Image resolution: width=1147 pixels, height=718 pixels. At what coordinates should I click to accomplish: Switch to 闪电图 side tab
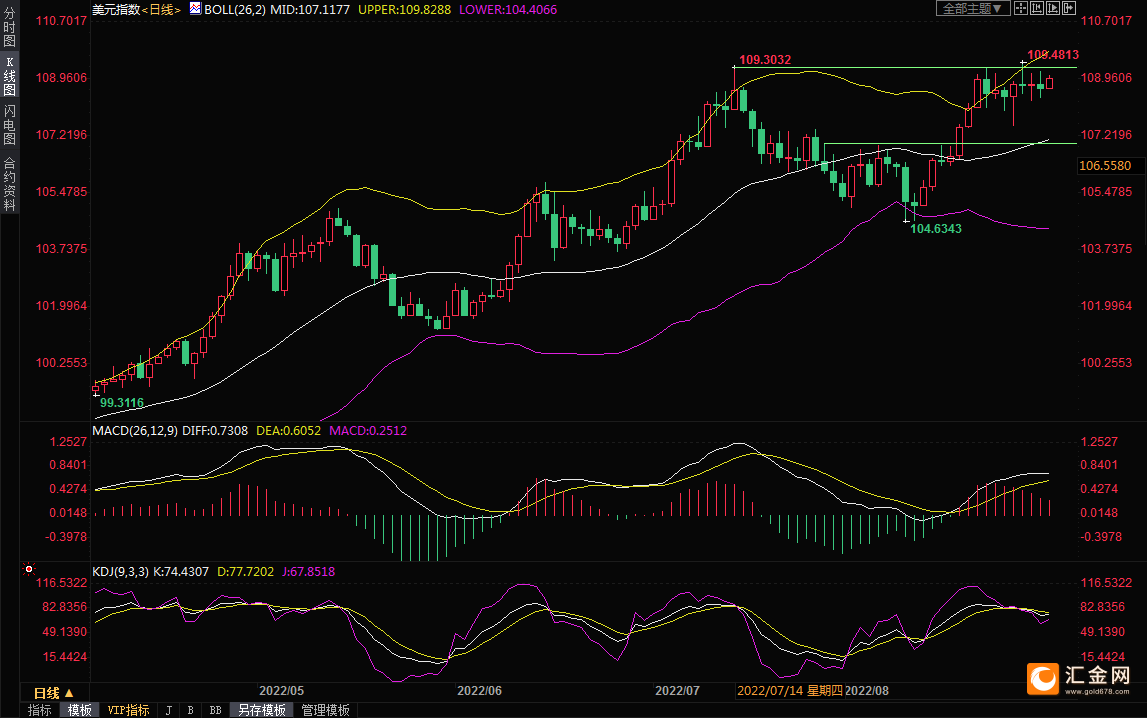point(10,124)
